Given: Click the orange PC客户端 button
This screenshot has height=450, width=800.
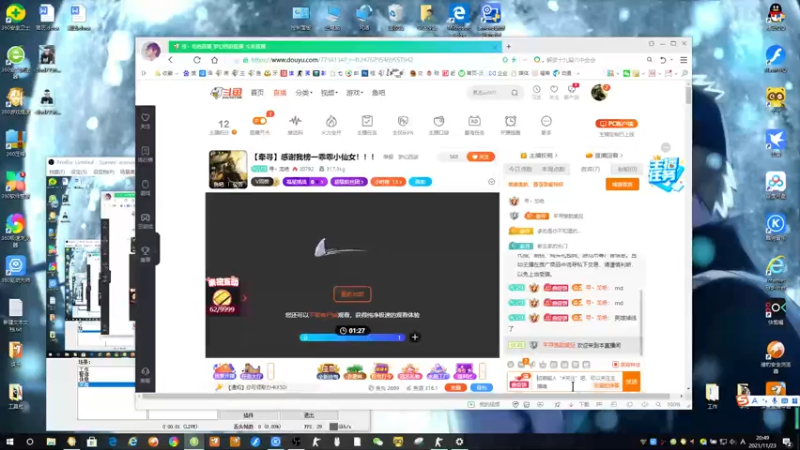Looking at the screenshot, I should (616, 123).
